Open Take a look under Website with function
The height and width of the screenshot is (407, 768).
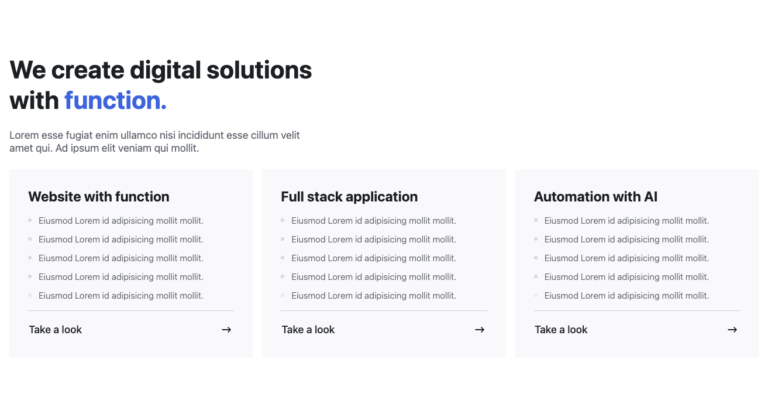(55, 330)
